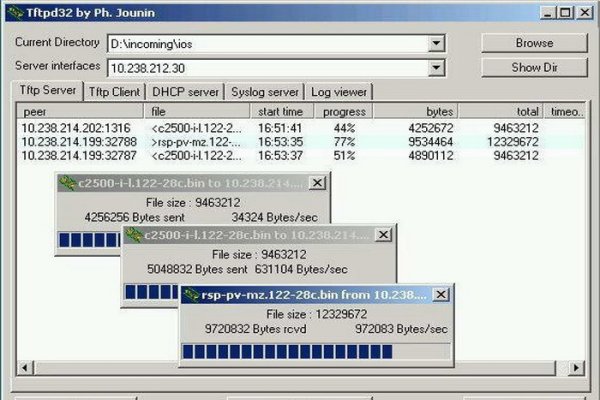Screen dimensions: 600x400
Task: Switch to the Tftp Client tab
Action: click(115, 91)
